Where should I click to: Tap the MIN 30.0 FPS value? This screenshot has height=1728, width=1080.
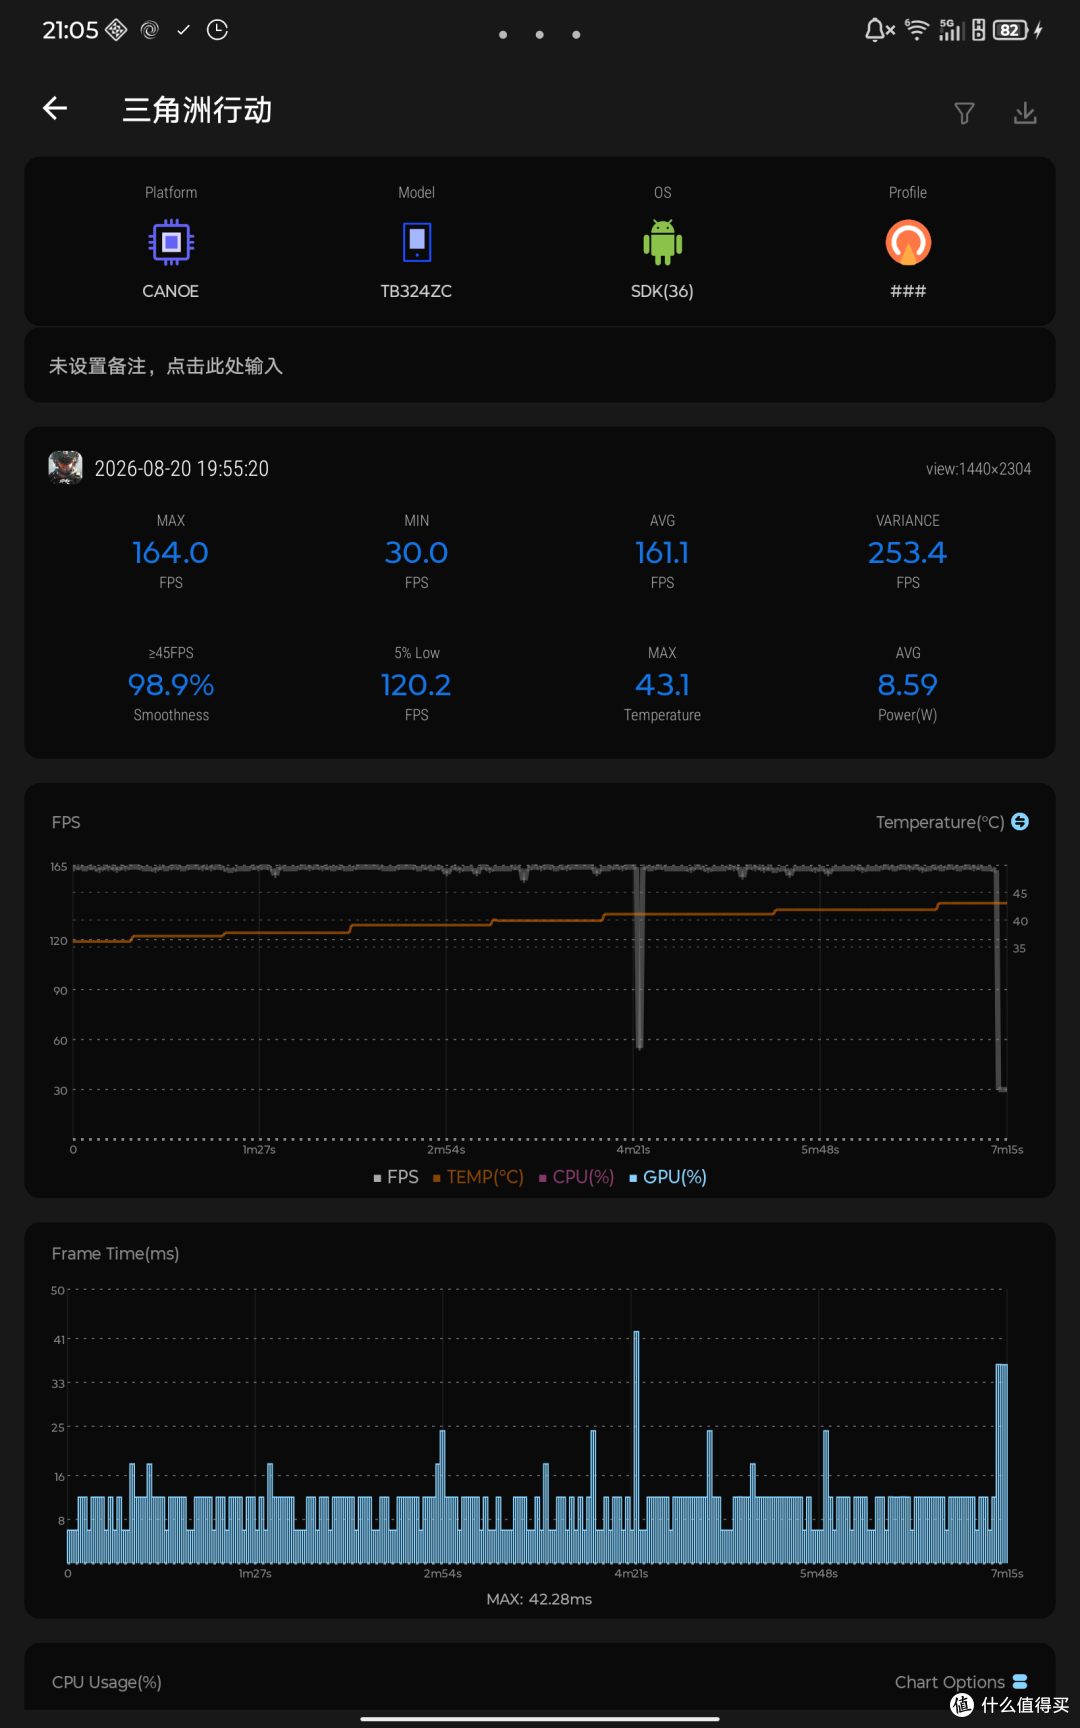(x=417, y=552)
